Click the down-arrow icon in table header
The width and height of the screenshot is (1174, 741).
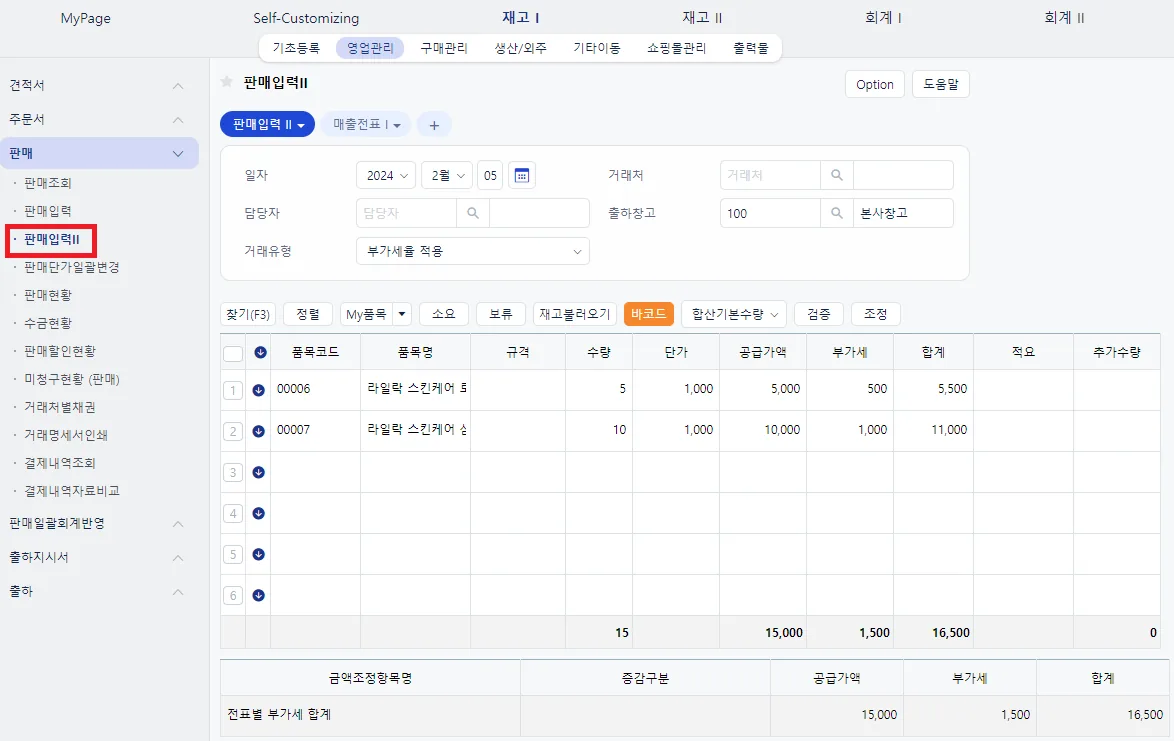pyautogui.click(x=260, y=353)
